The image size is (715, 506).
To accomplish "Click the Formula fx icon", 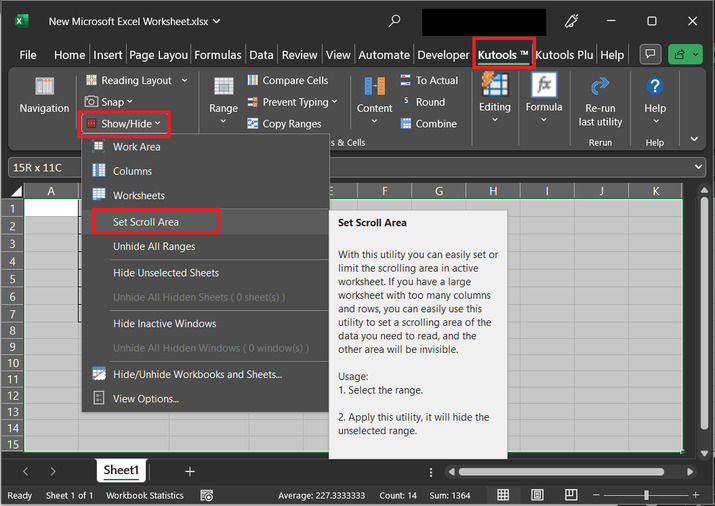I will click(x=543, y=86).
